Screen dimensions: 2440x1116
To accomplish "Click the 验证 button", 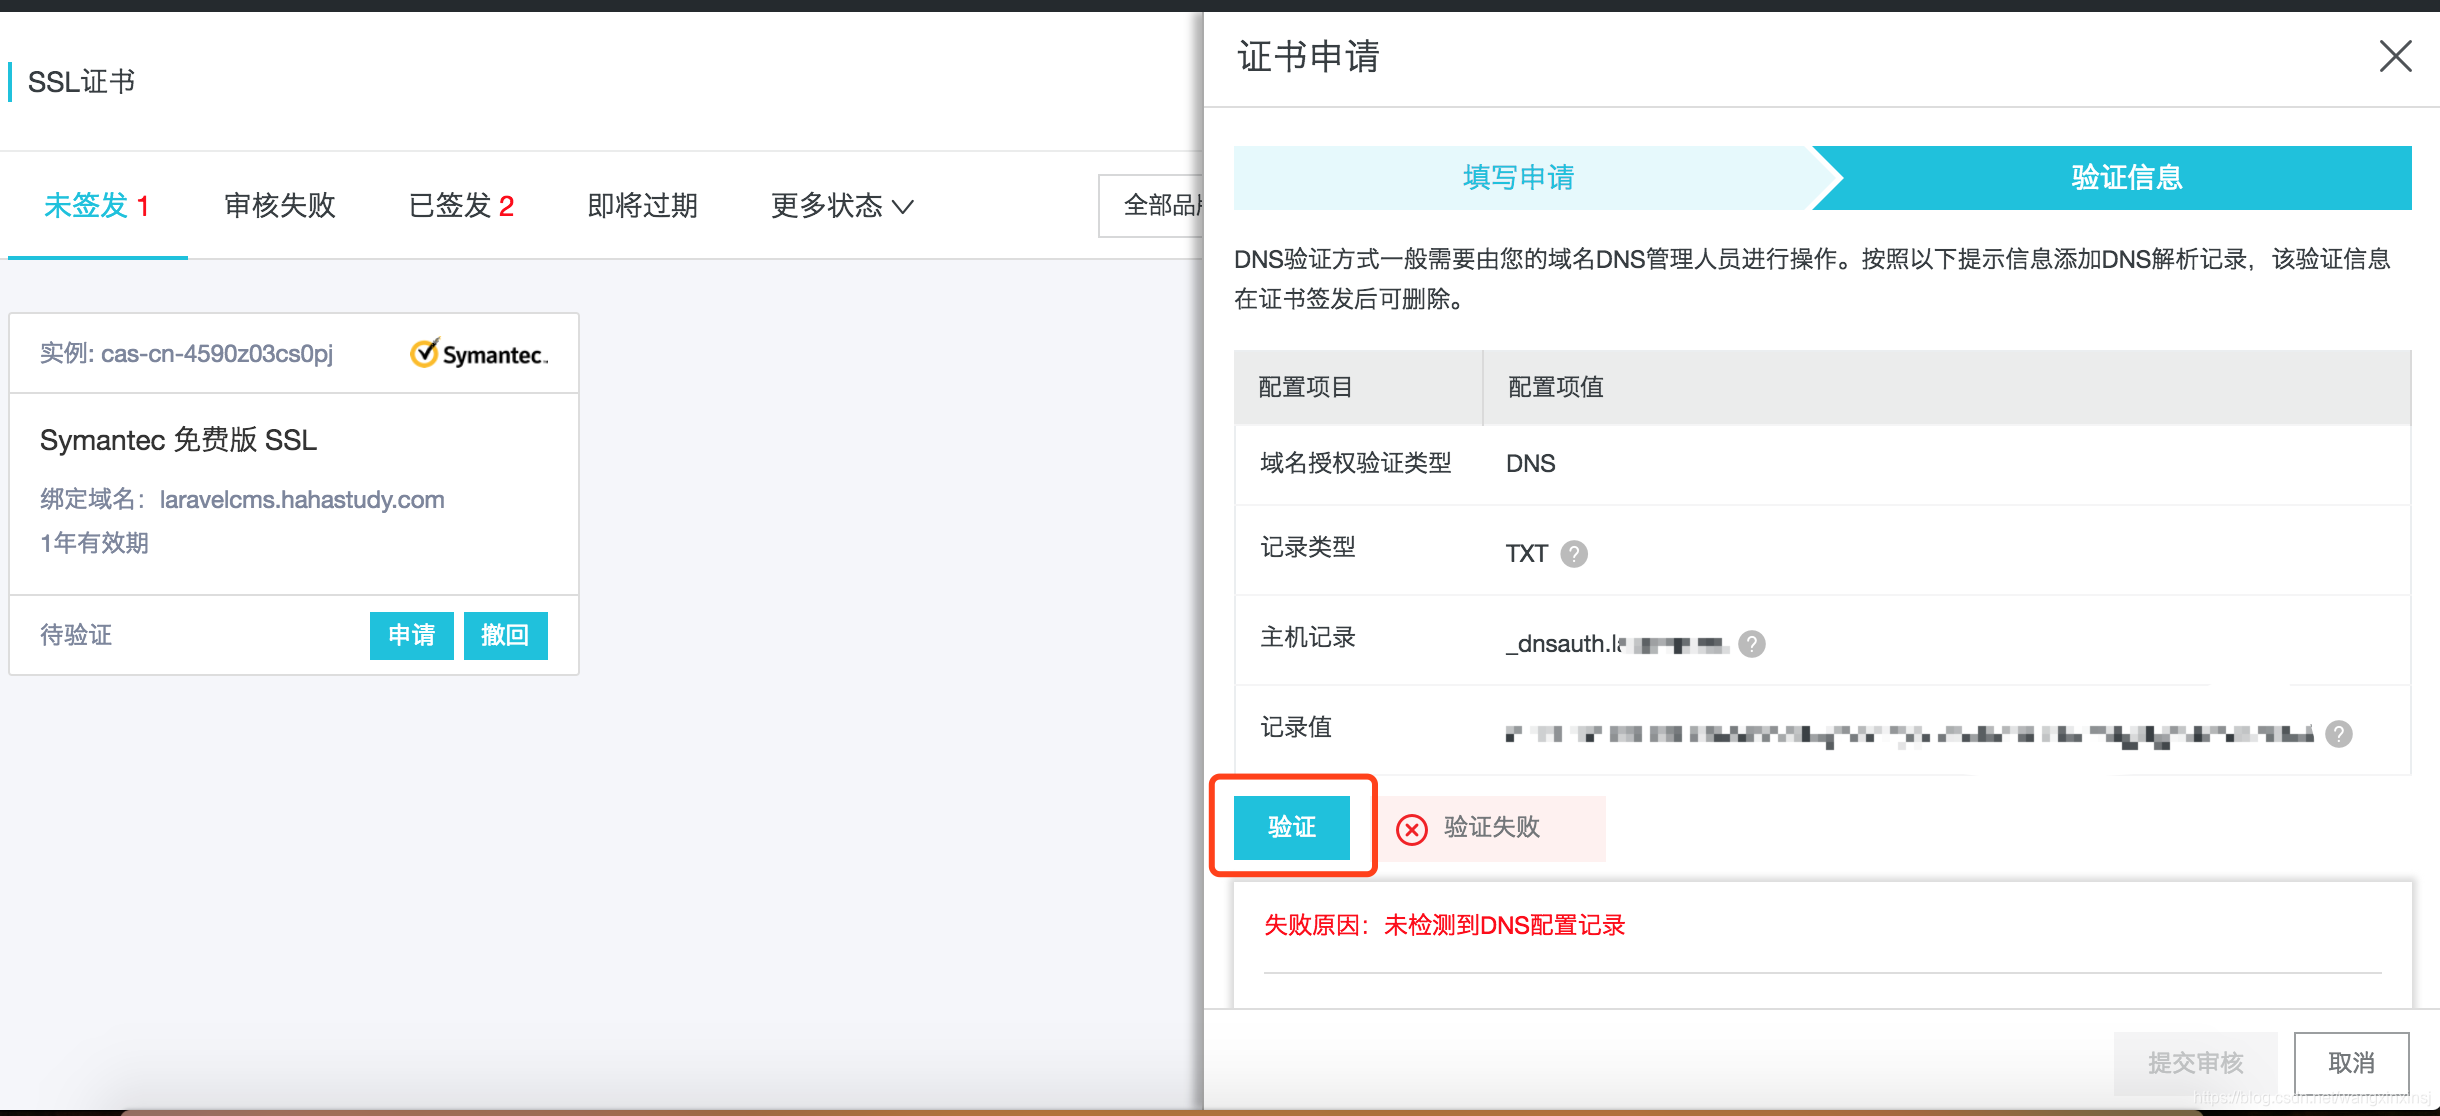I will 1292,828.
